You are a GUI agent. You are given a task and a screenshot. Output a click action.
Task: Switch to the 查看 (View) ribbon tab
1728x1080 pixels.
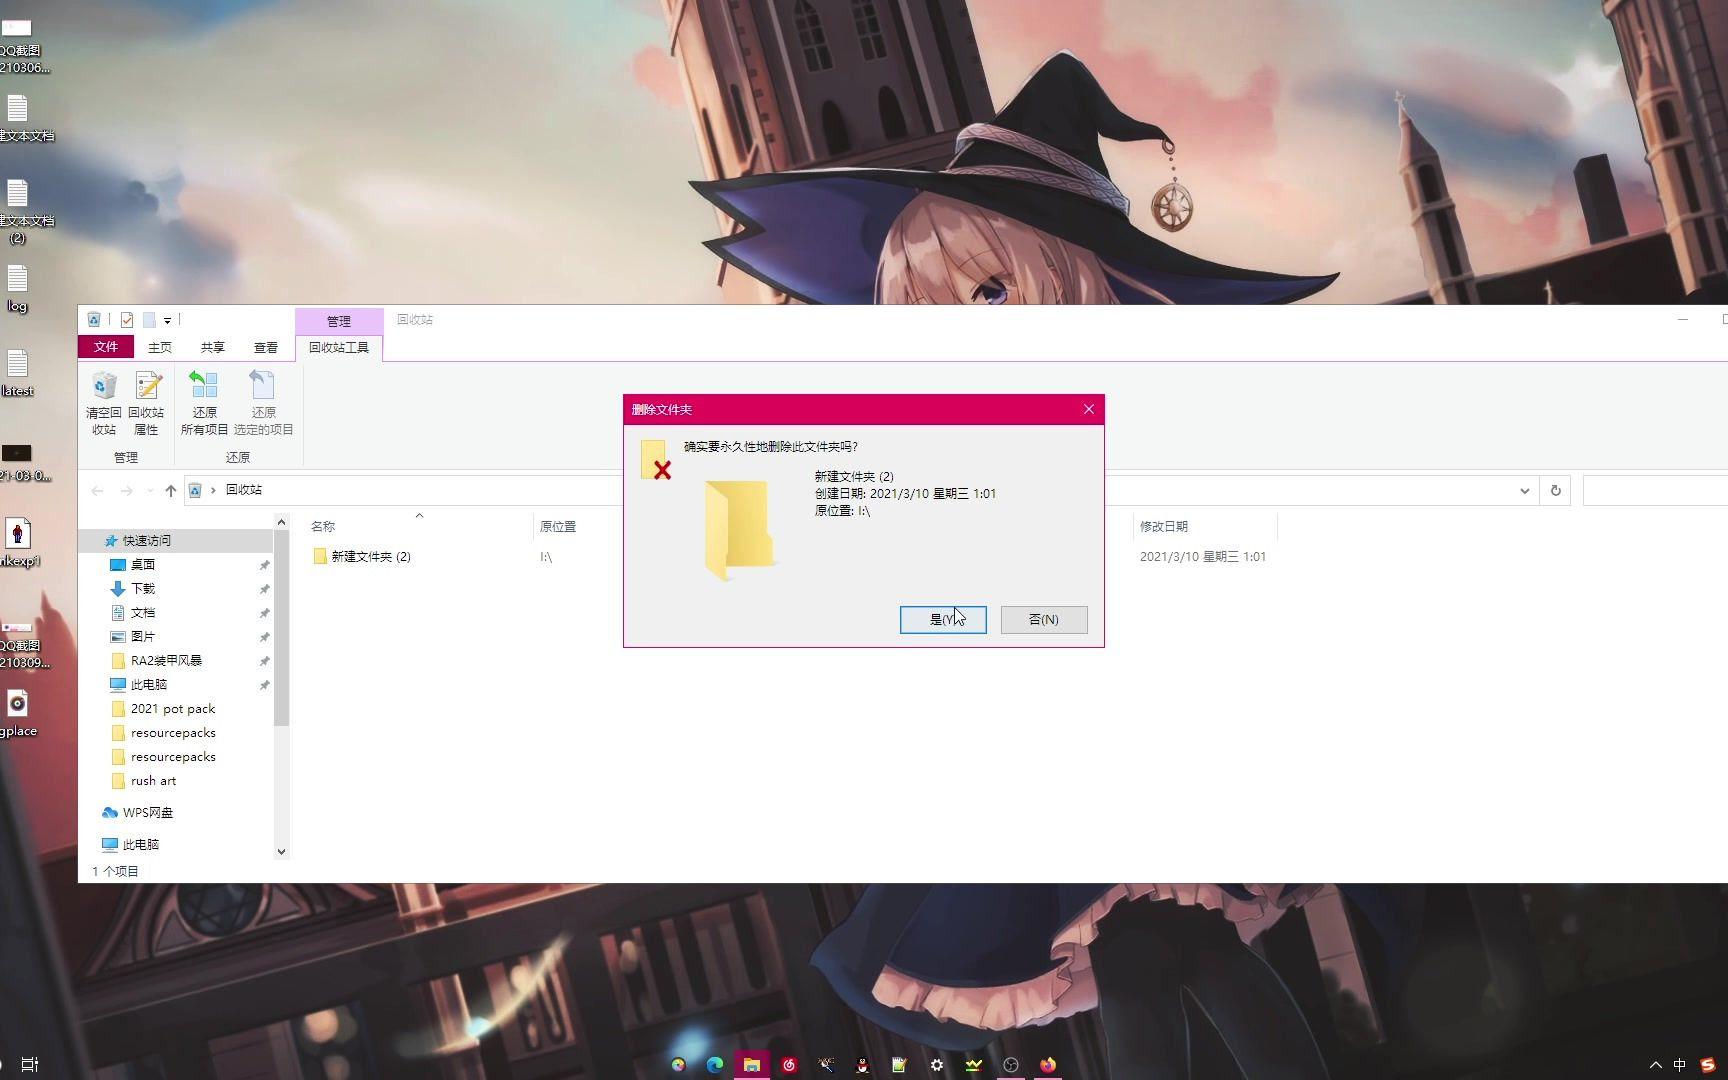tap(266, 347)
